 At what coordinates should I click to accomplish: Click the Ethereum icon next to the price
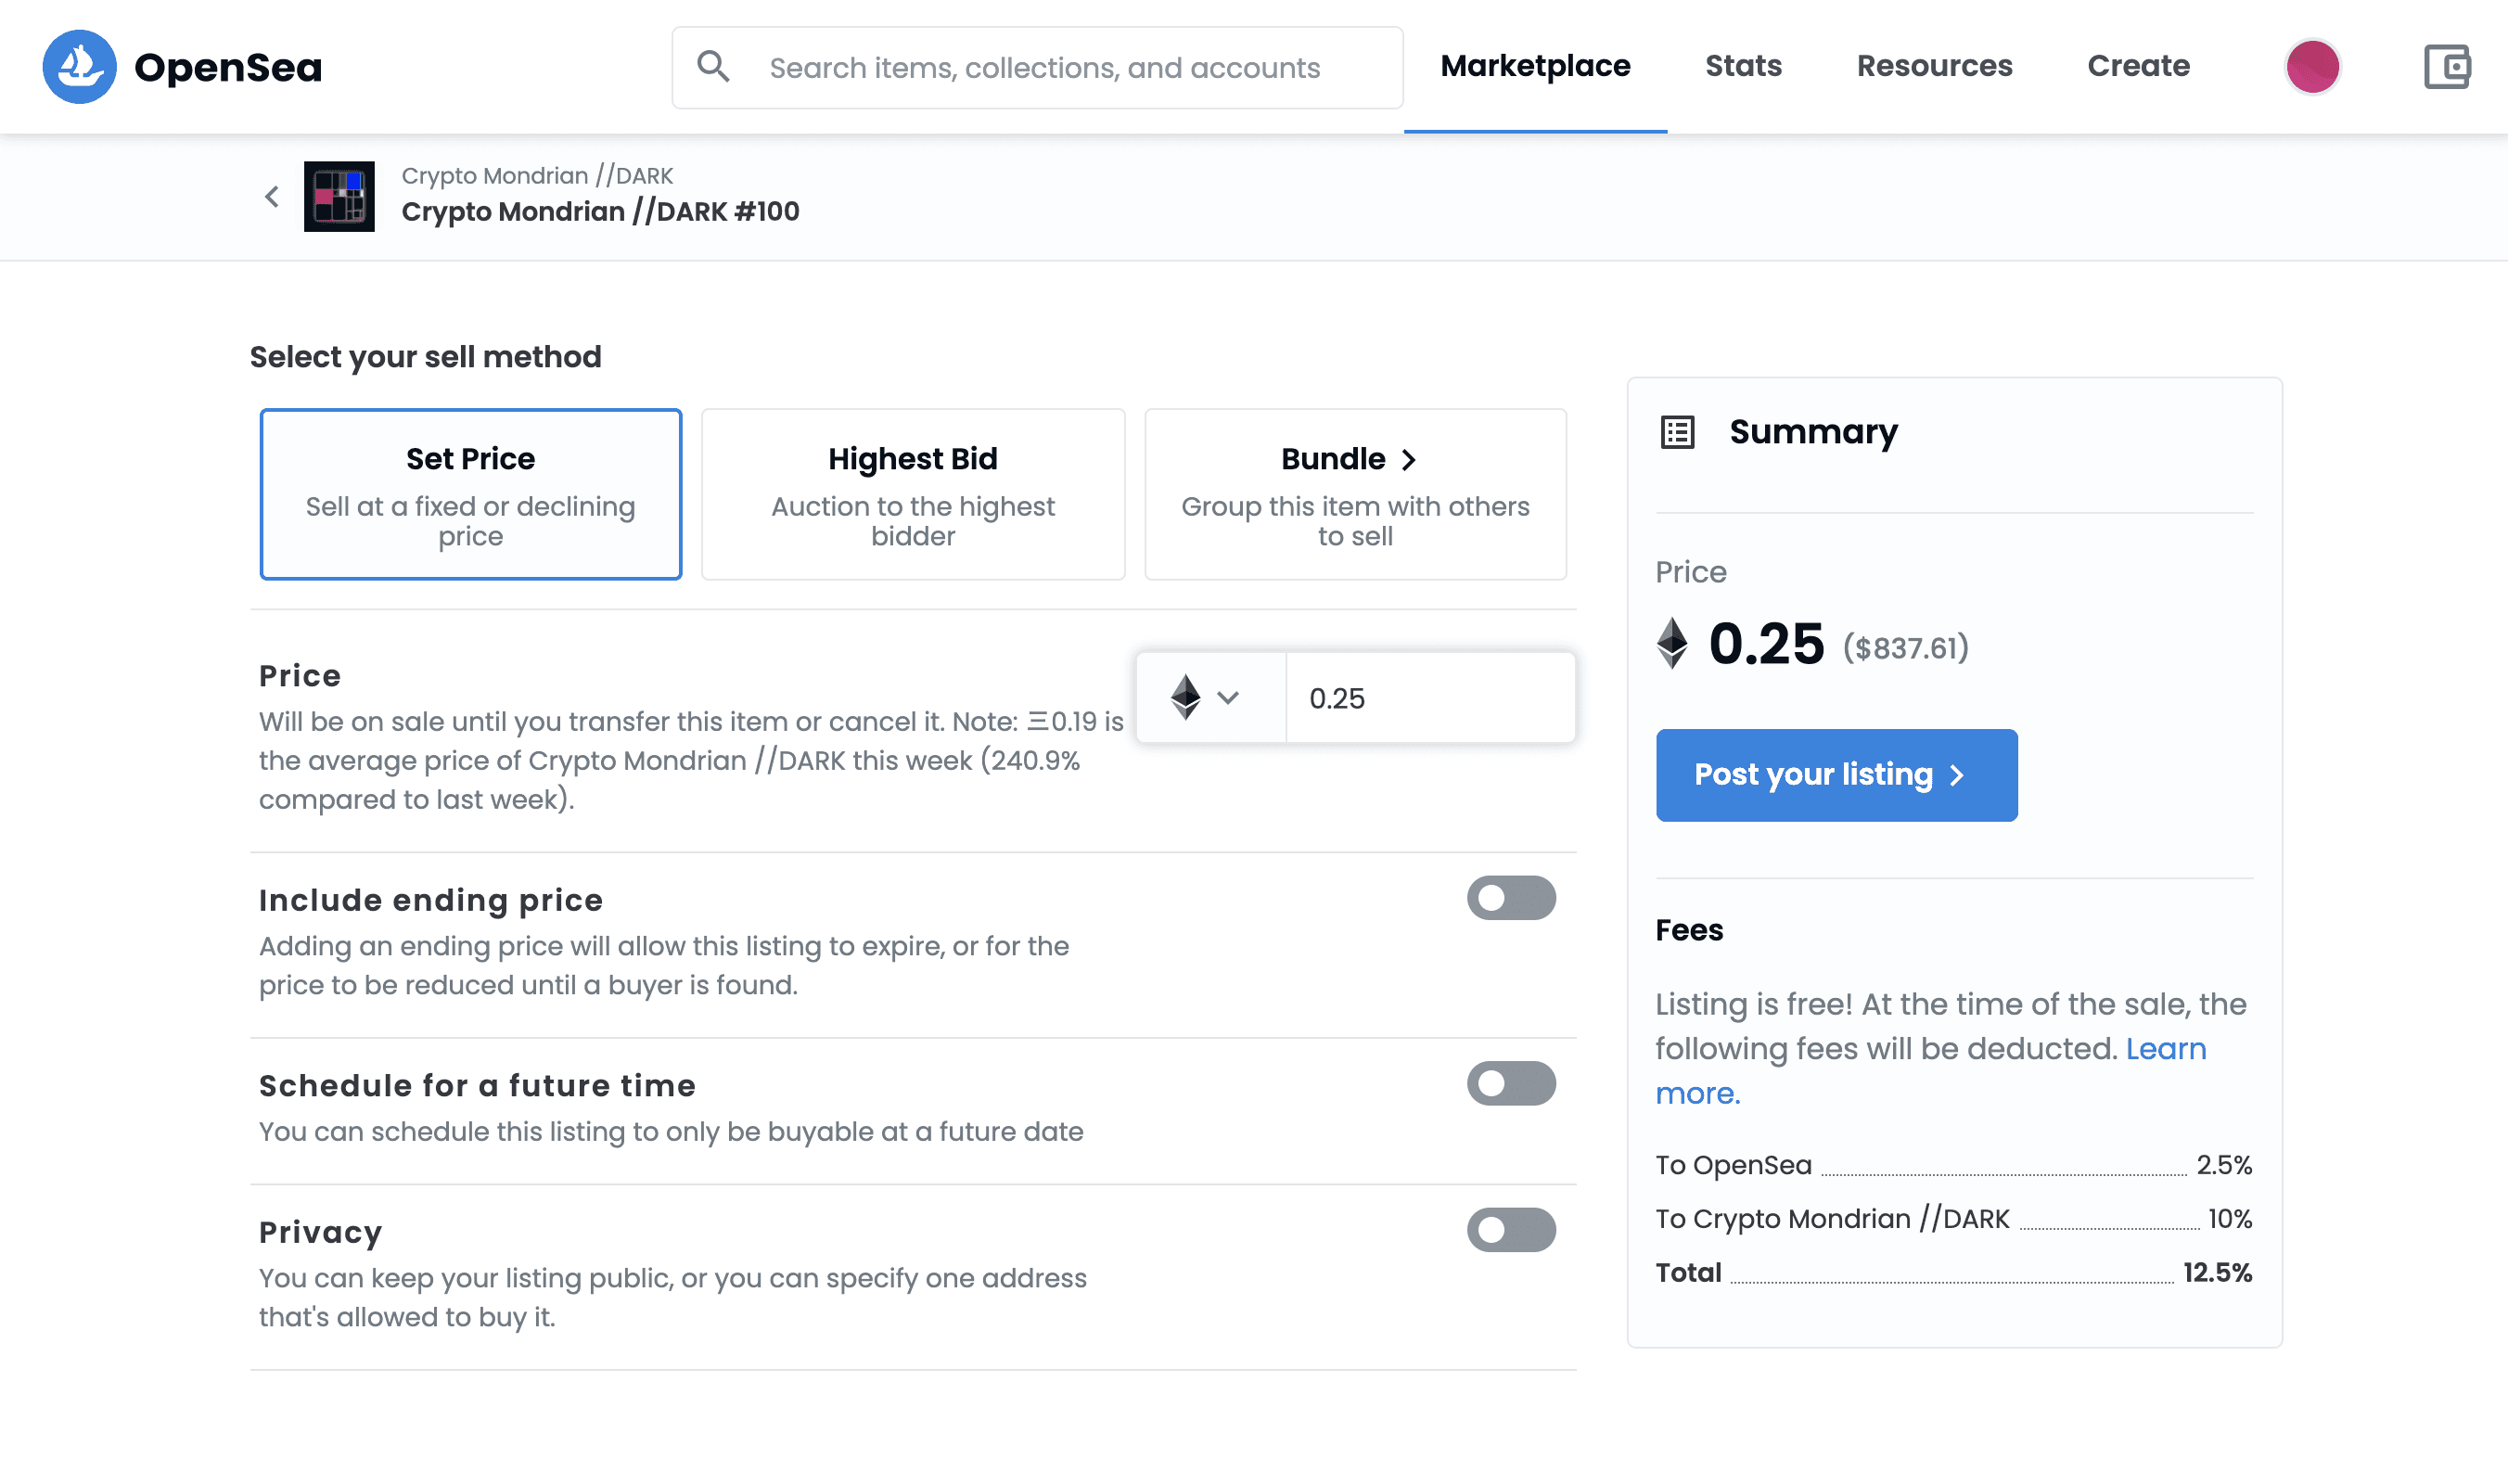(1673, 645)
